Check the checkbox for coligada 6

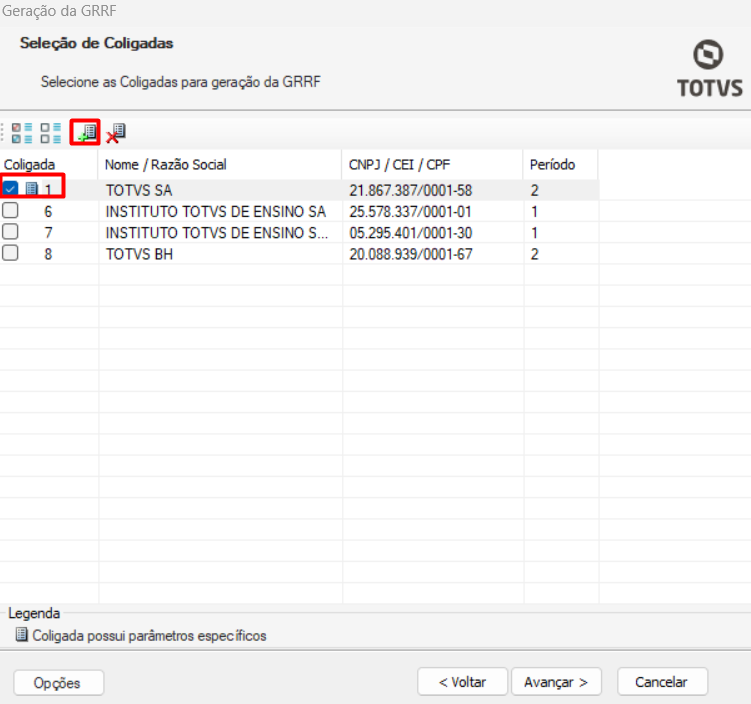(10, 210)
